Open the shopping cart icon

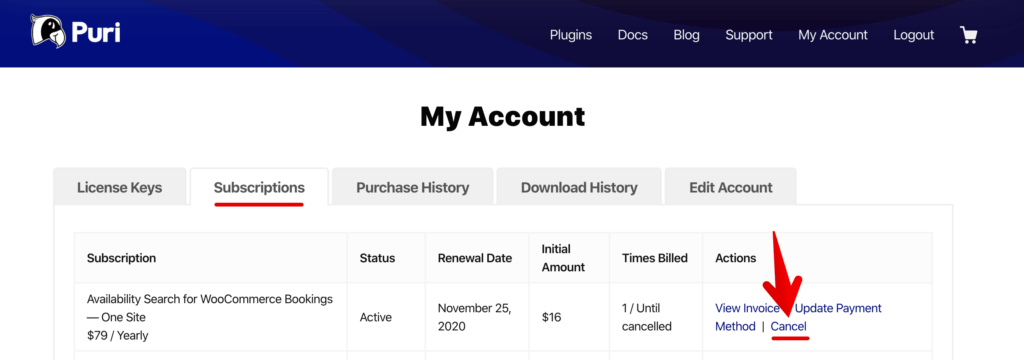click(x=968, y=35)
